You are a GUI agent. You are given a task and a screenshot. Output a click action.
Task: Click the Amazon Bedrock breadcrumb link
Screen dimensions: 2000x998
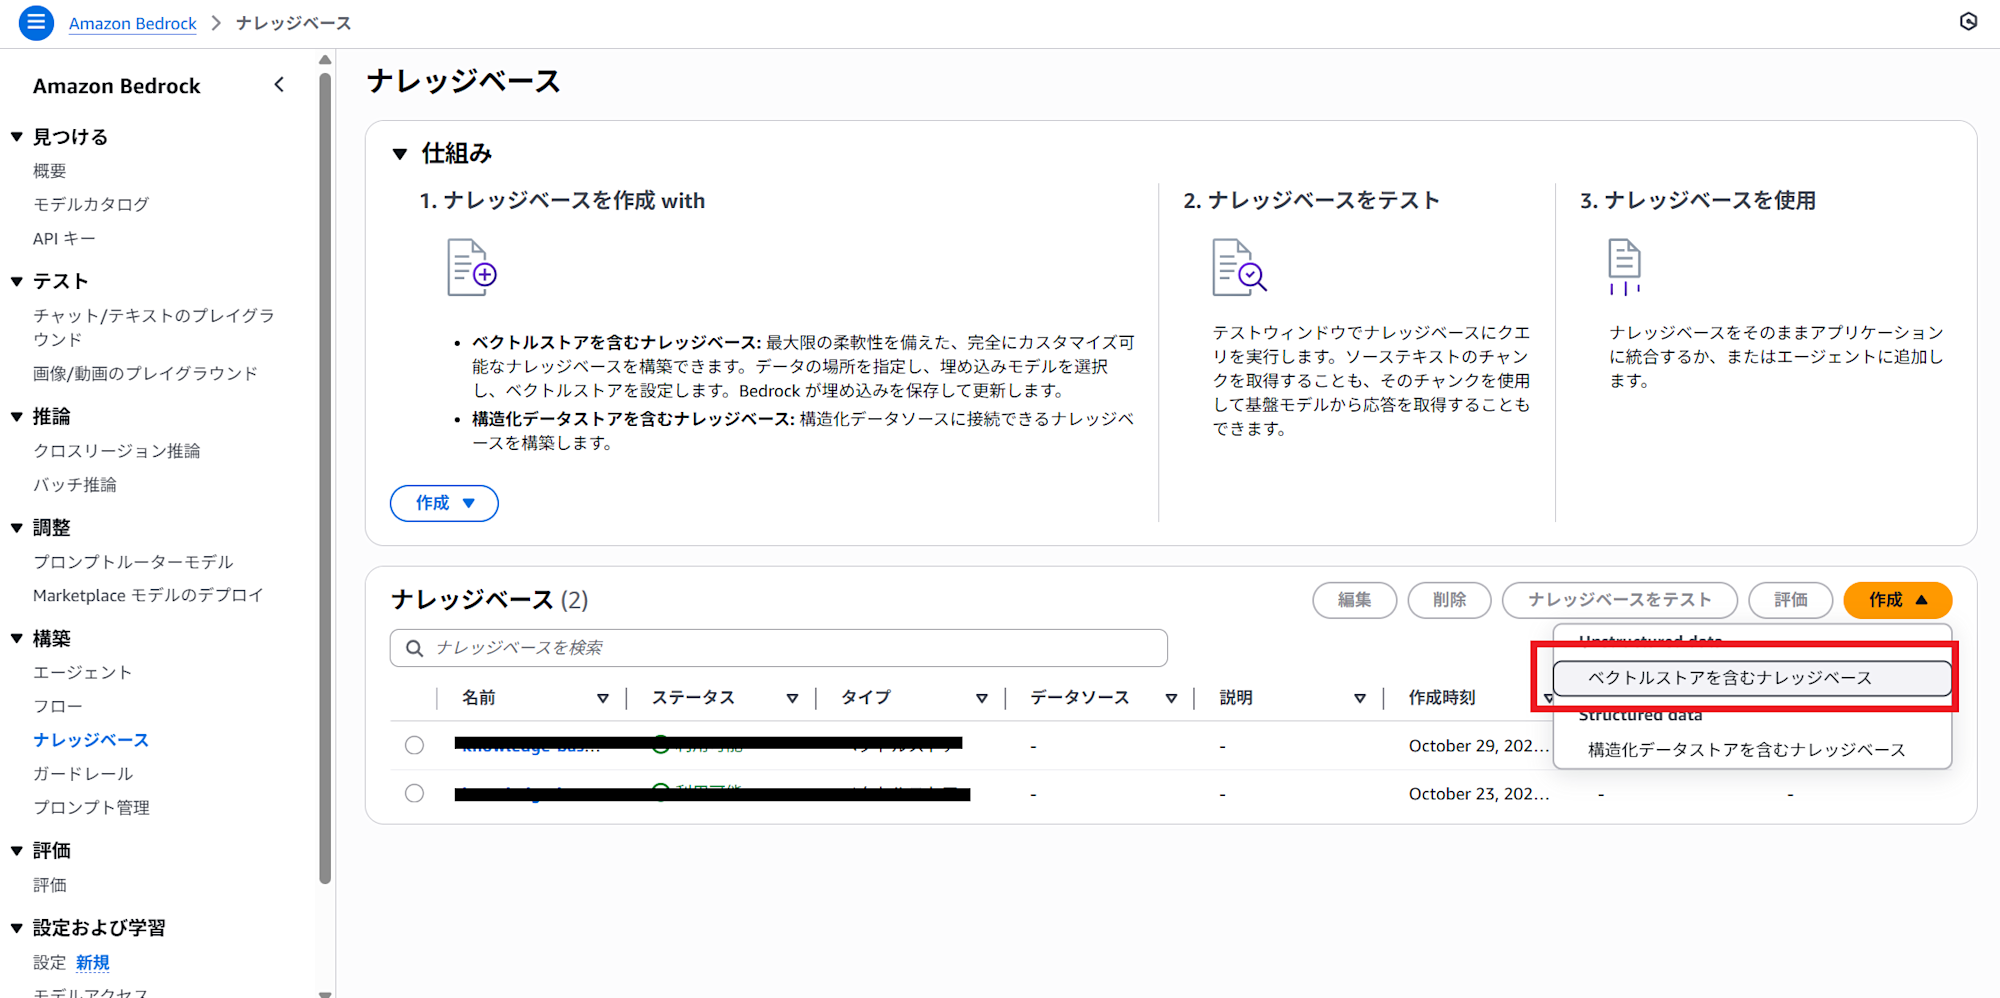133,23
